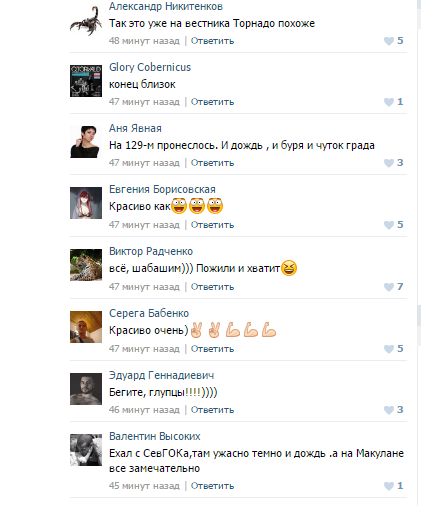Click heart beside Серега Бабенко's comment
This screenshot has height=506, width=421.
(x=389, y=349)
